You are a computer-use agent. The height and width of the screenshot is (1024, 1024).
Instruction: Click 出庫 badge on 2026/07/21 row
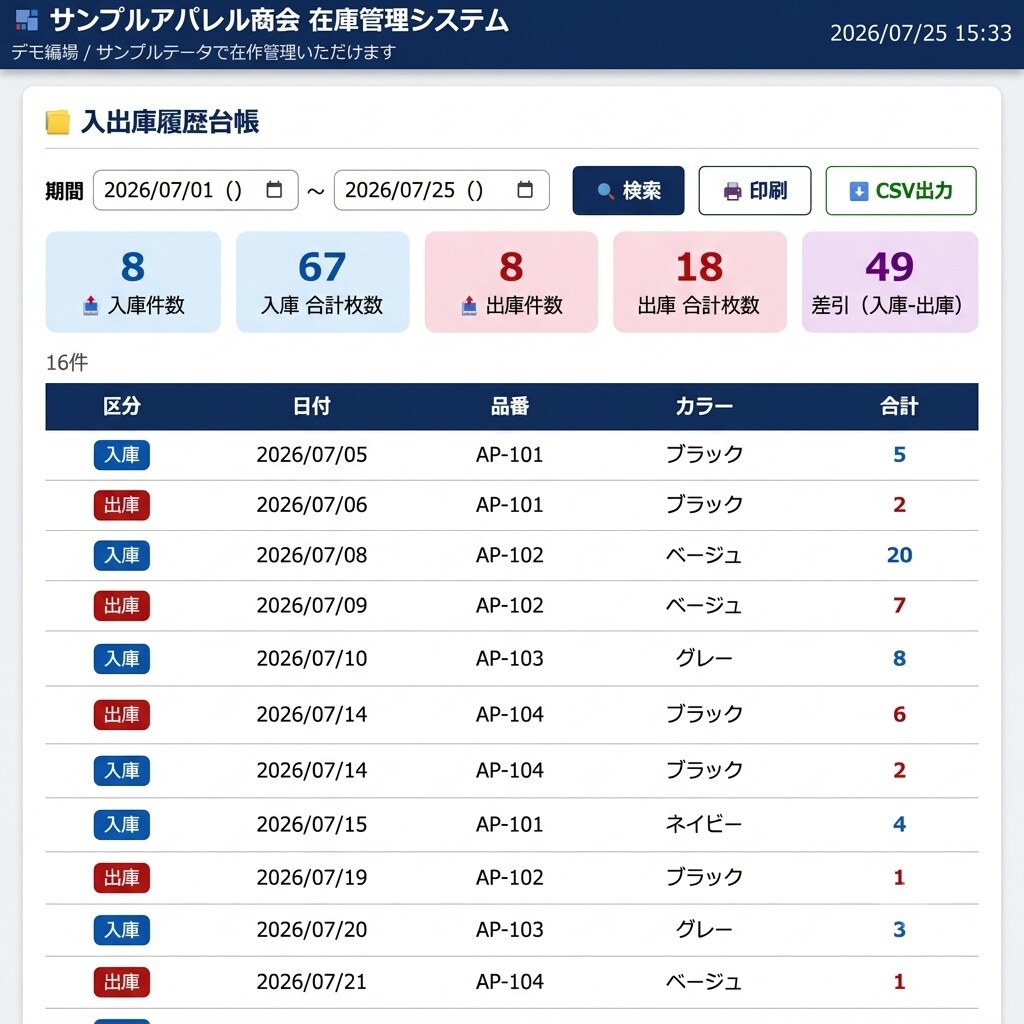122,982
